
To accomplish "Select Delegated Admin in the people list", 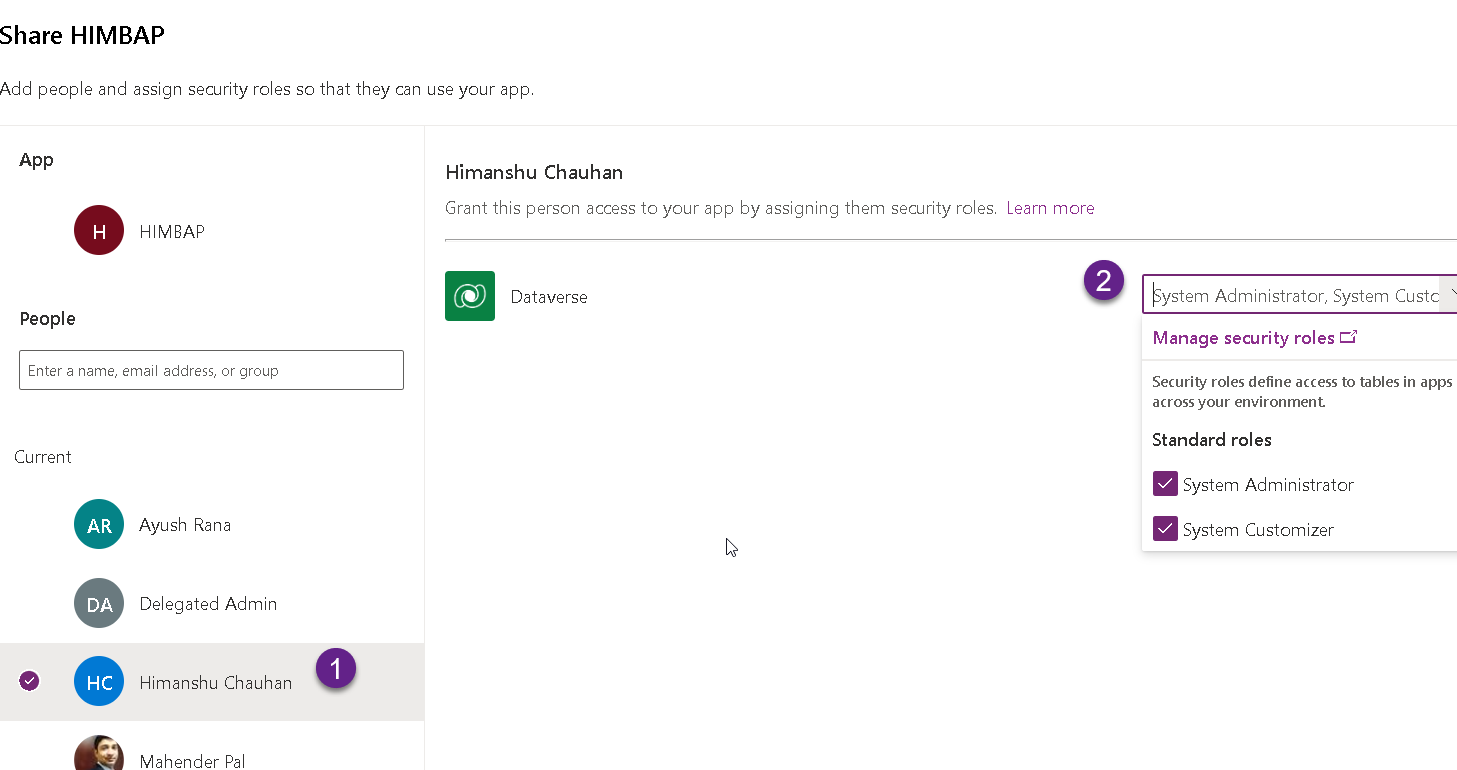I will pyautogui.click(x=208, y=604).
